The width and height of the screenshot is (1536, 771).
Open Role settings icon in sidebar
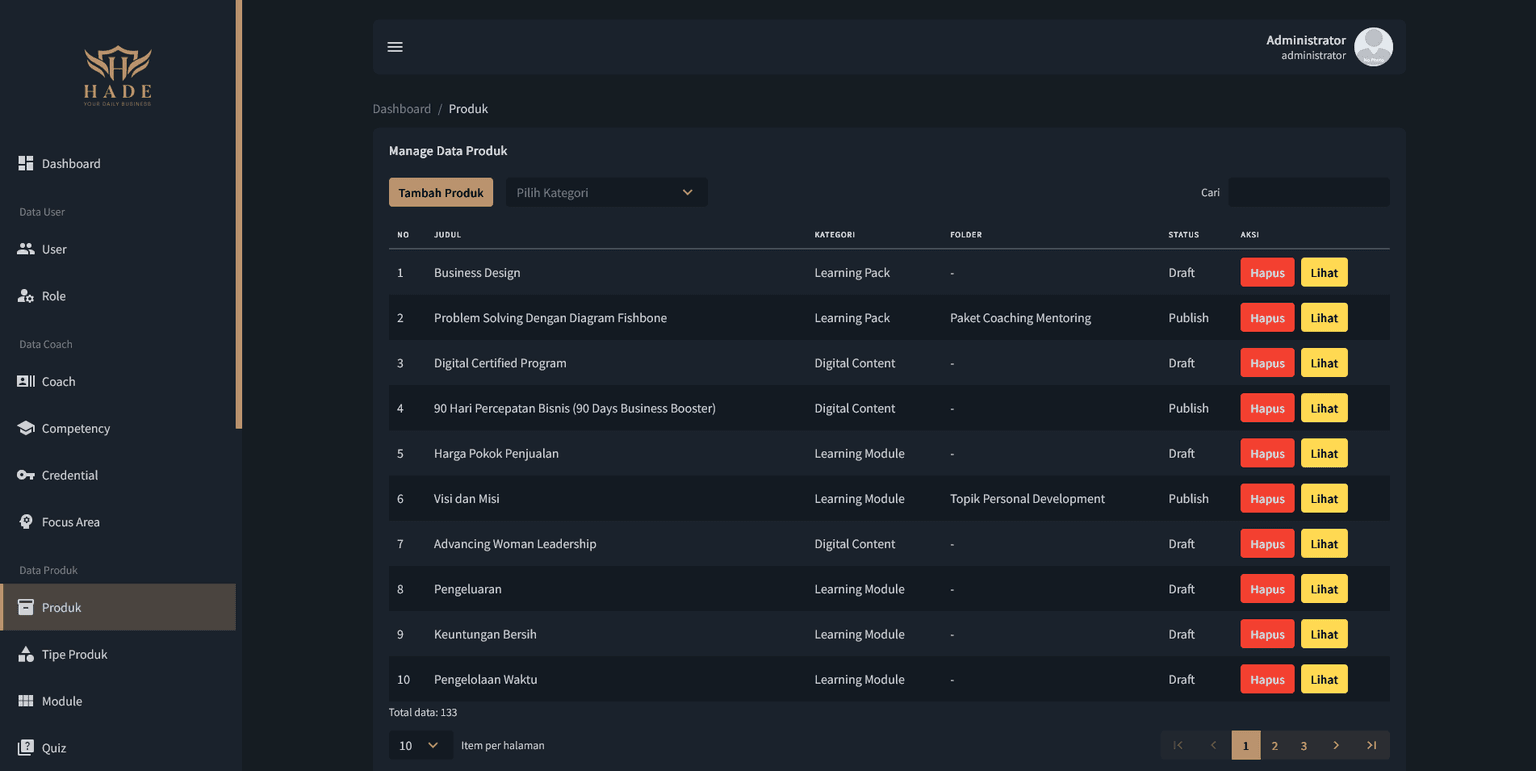[x=26, y=296]
